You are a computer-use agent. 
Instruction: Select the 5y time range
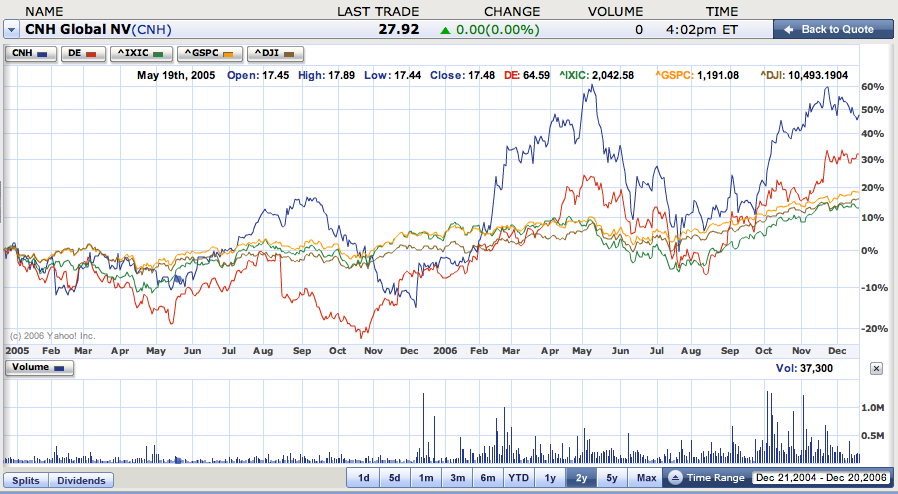click(612, 477)
